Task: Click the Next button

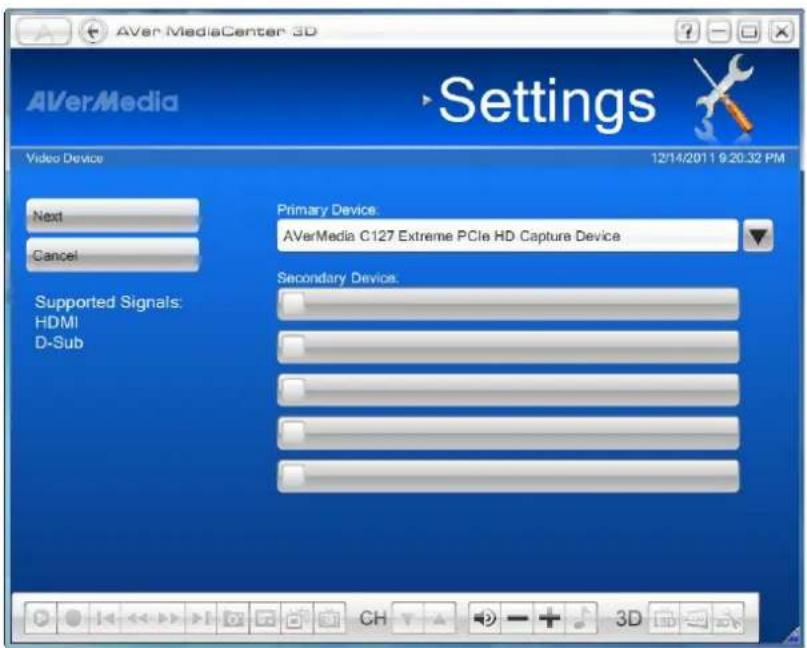Action: point(112,215)
